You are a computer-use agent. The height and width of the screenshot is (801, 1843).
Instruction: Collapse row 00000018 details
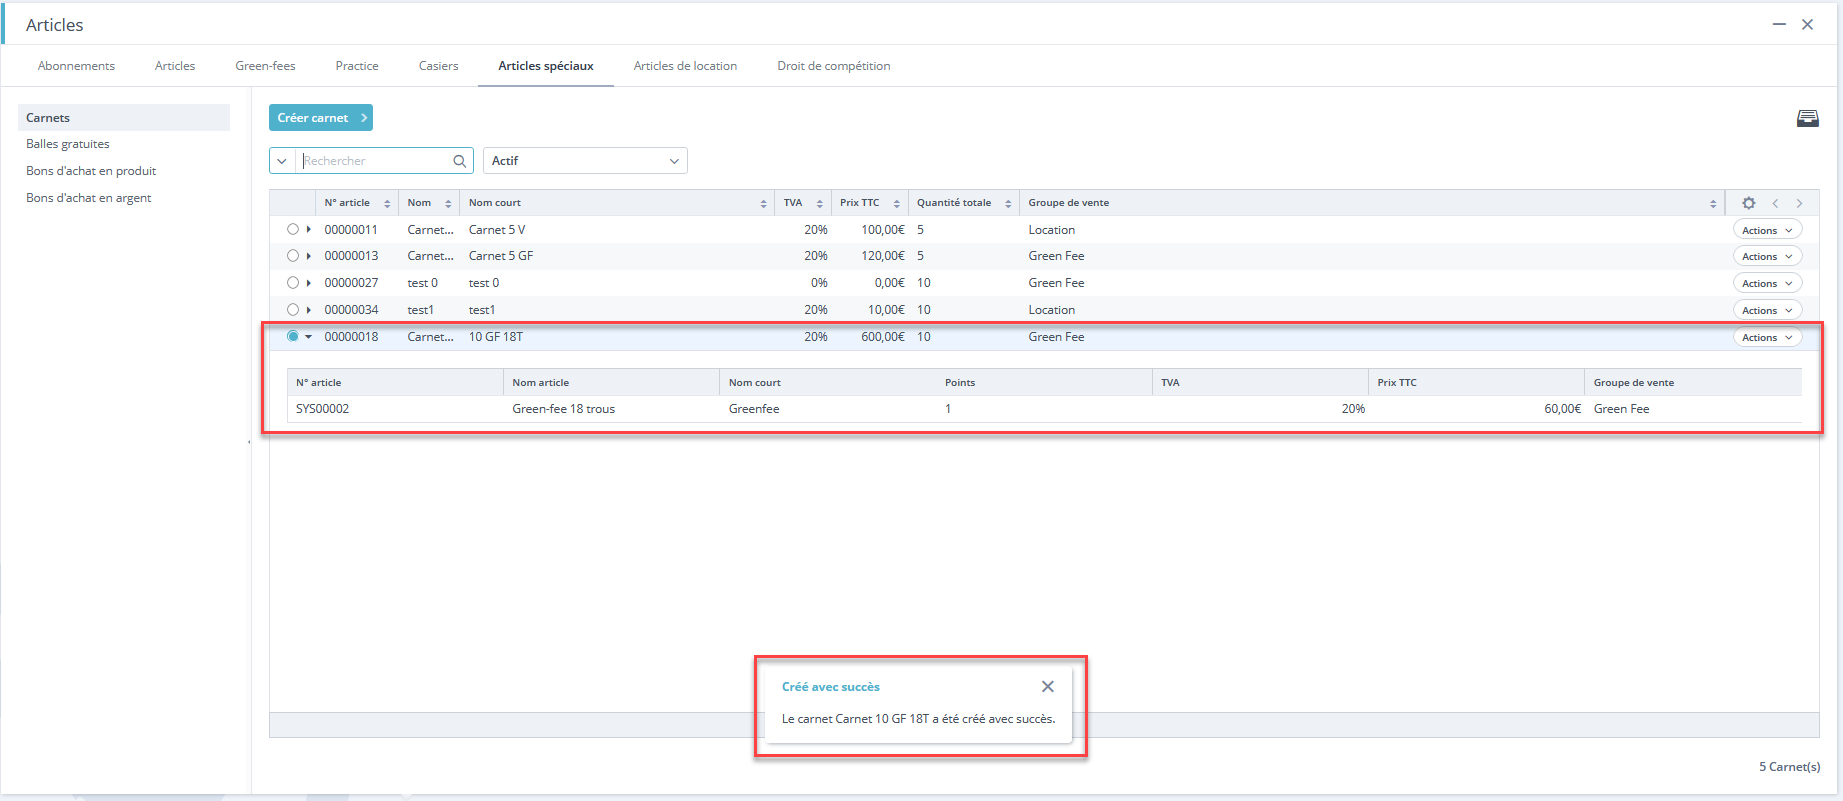click(309, 337)
